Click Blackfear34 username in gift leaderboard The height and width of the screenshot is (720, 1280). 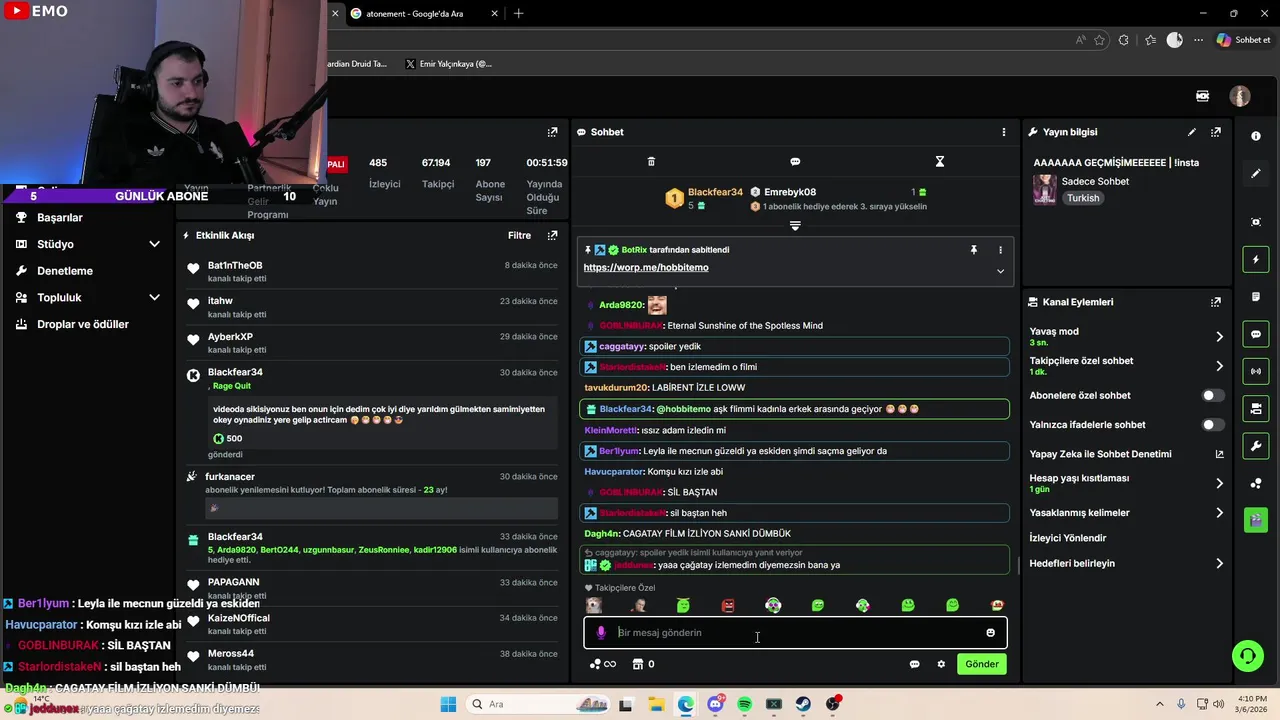coord(715,192)
